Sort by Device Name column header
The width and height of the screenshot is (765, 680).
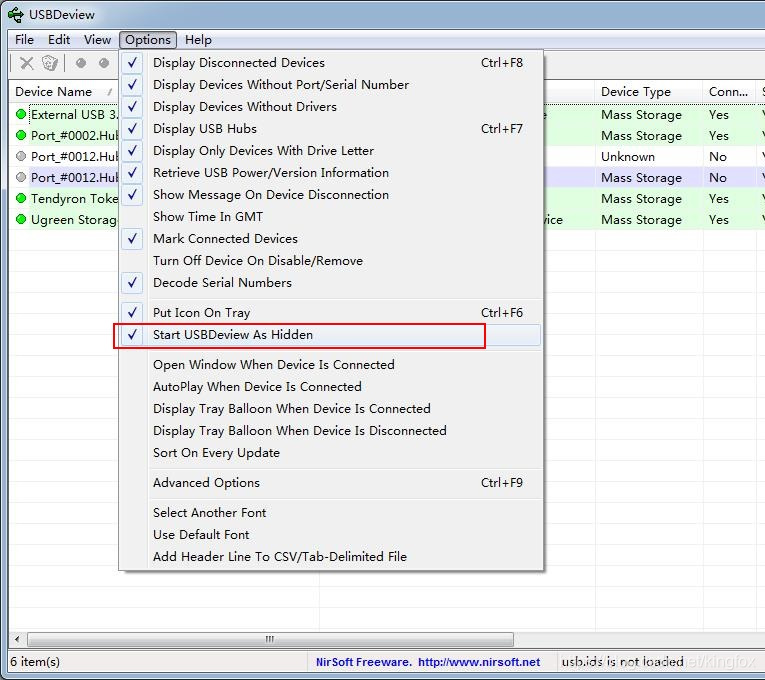(63, 92)
